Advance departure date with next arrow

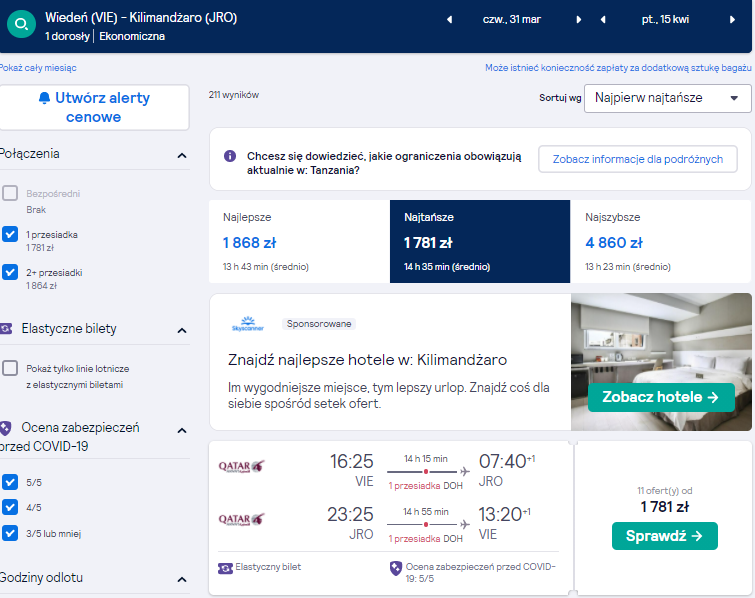coord(578,20)
